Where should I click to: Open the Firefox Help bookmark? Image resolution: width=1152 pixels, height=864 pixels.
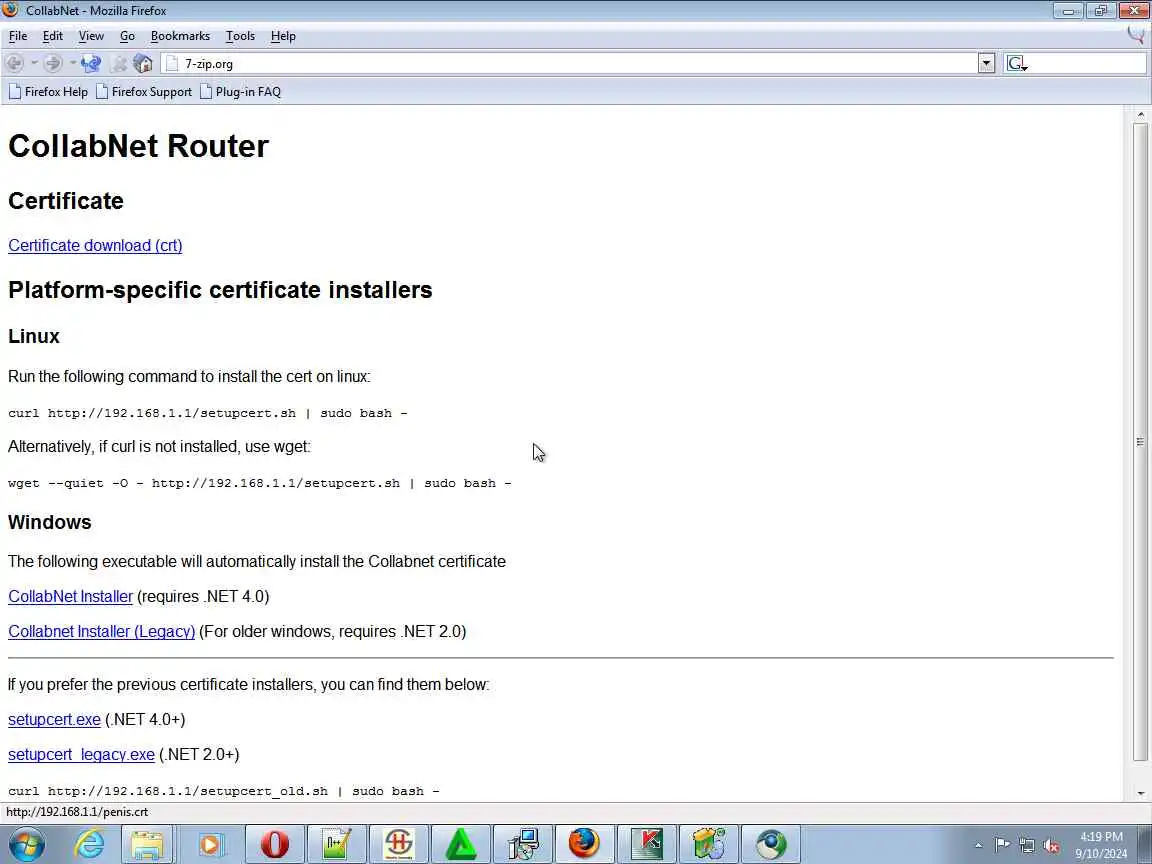point(48,92)
